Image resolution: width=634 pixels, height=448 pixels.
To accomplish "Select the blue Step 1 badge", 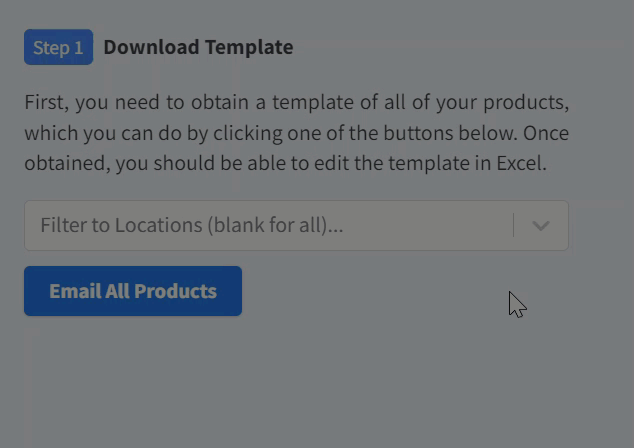I will (x=58, y=47).
